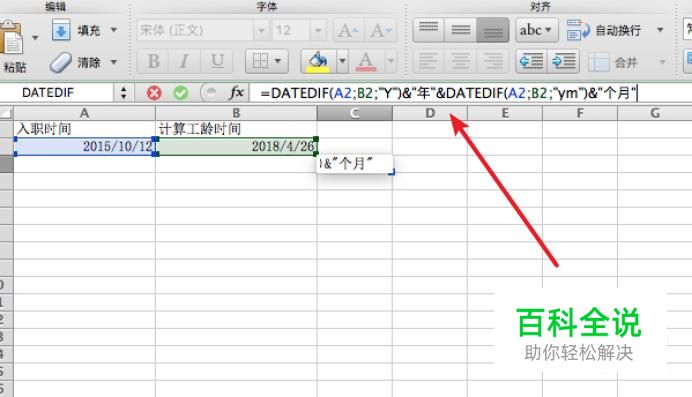Screen dimensions: 692x397
Task: Set vertical alignment to bottom
Action: 493,30
